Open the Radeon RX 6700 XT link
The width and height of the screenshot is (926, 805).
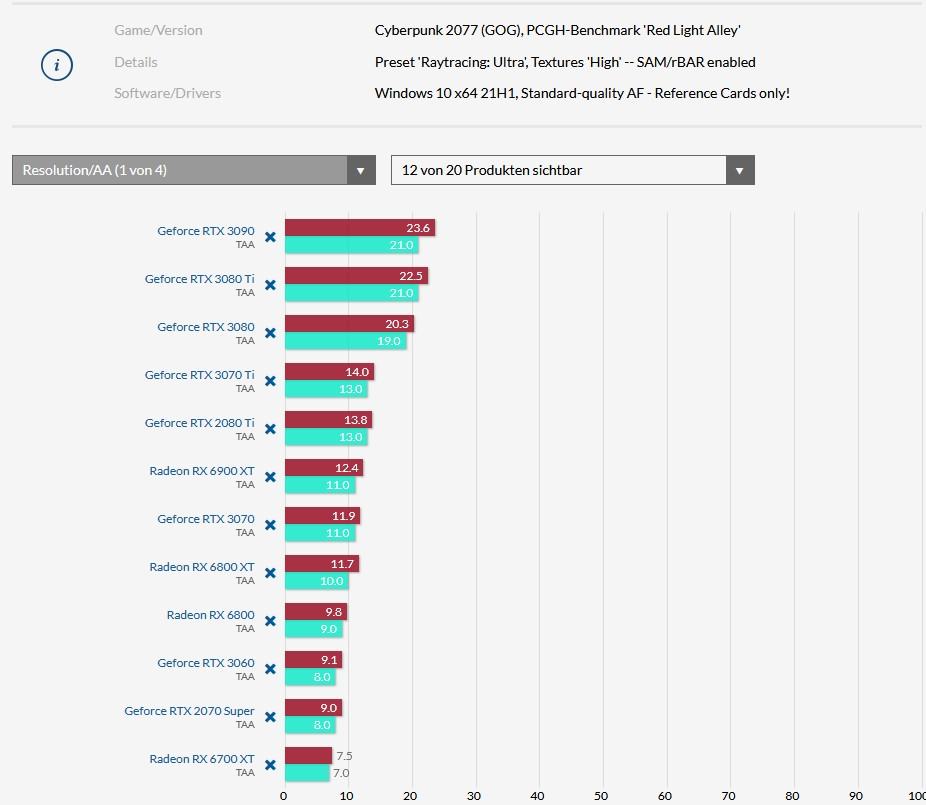click(x=202, y=759)
